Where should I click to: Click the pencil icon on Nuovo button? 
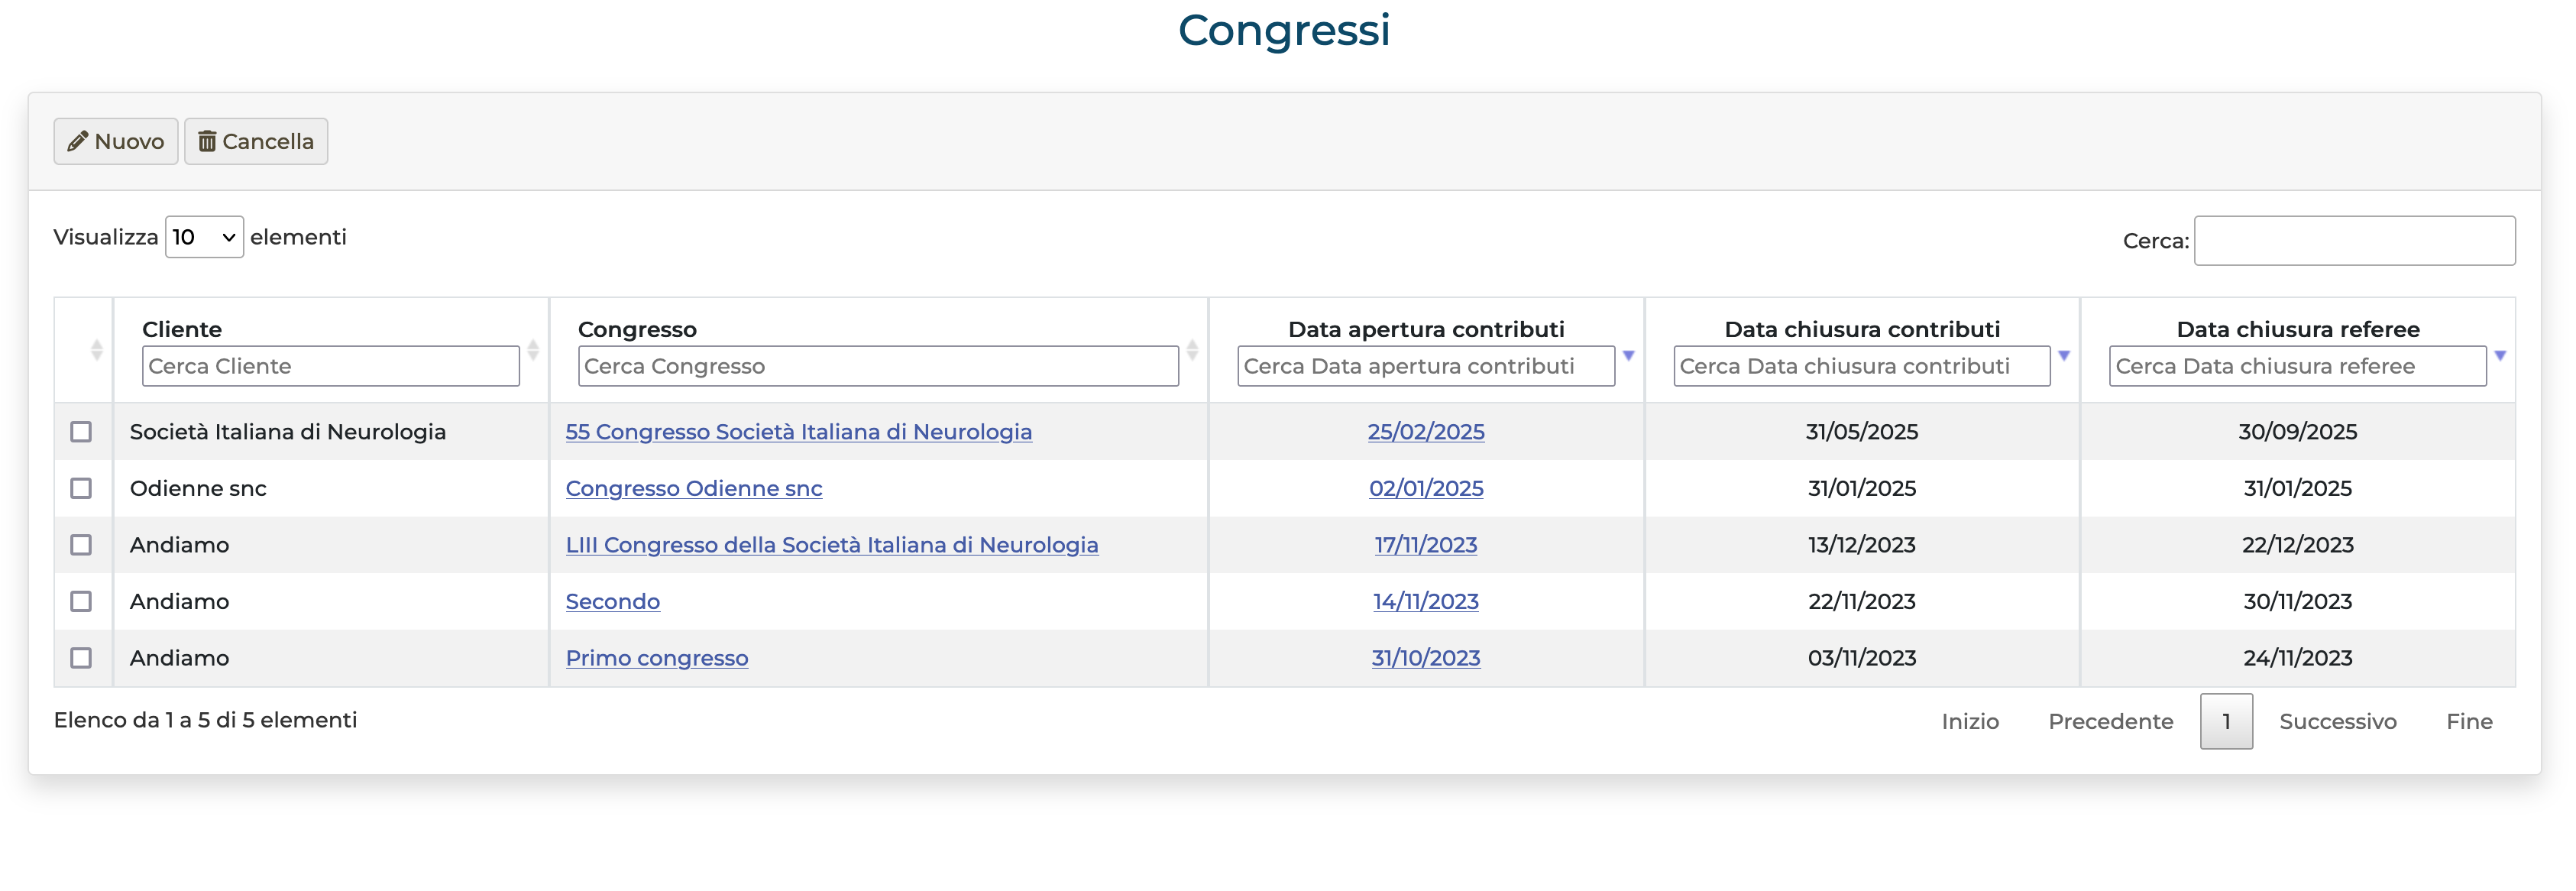coord(77,142)
